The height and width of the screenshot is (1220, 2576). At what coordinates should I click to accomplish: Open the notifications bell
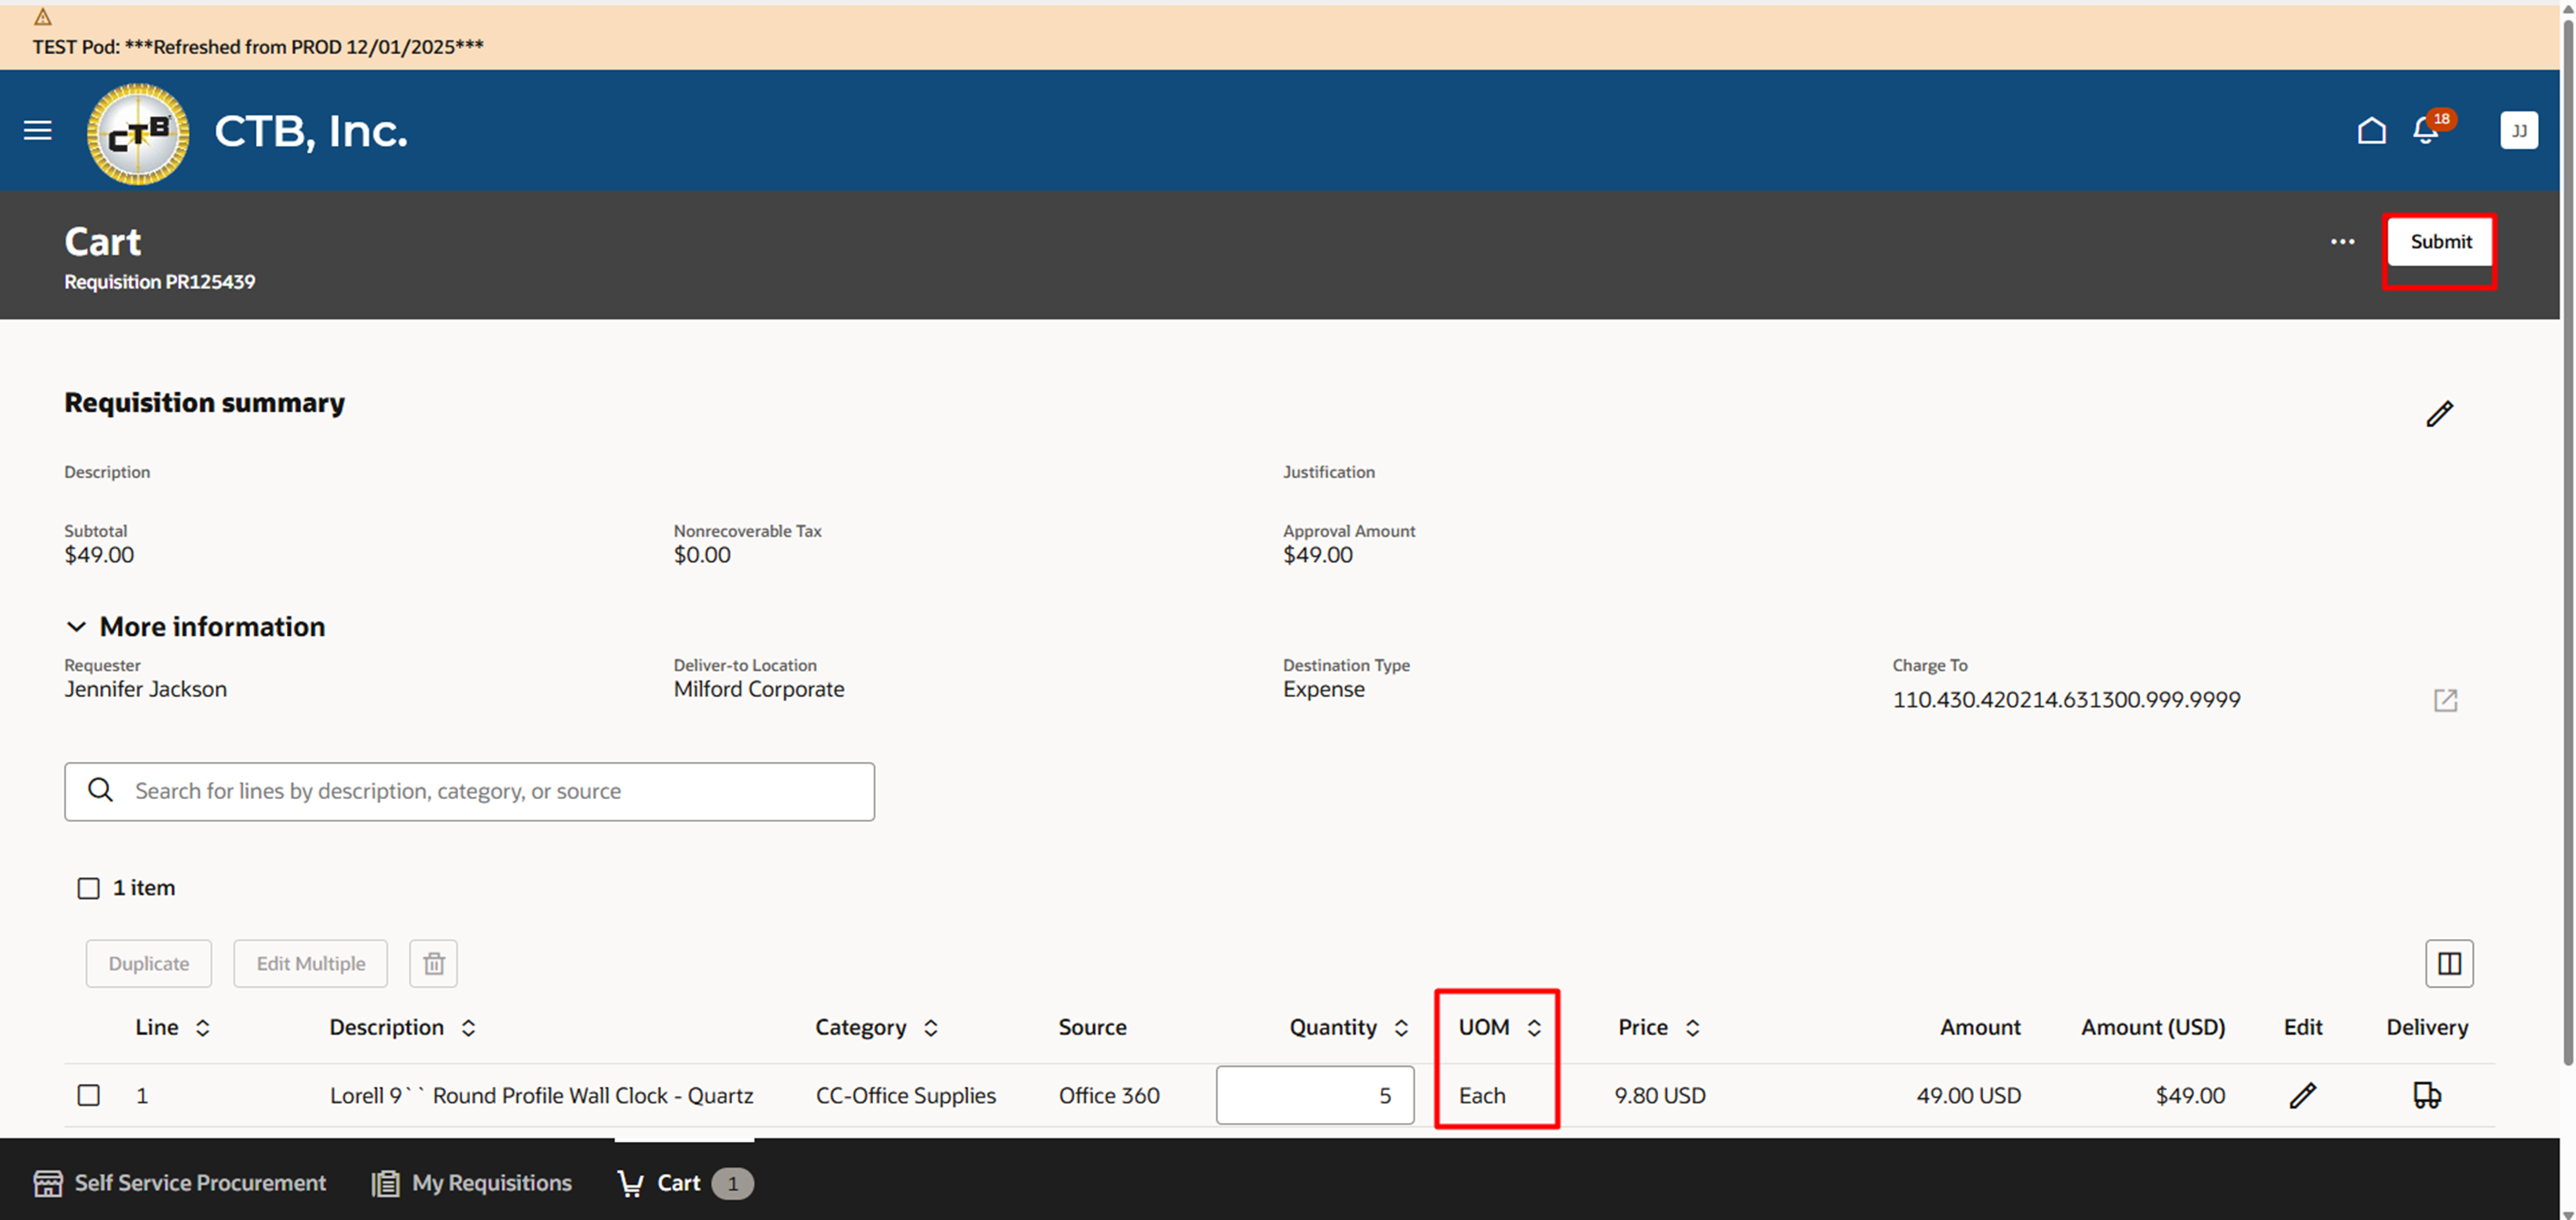click(2425, 131)
